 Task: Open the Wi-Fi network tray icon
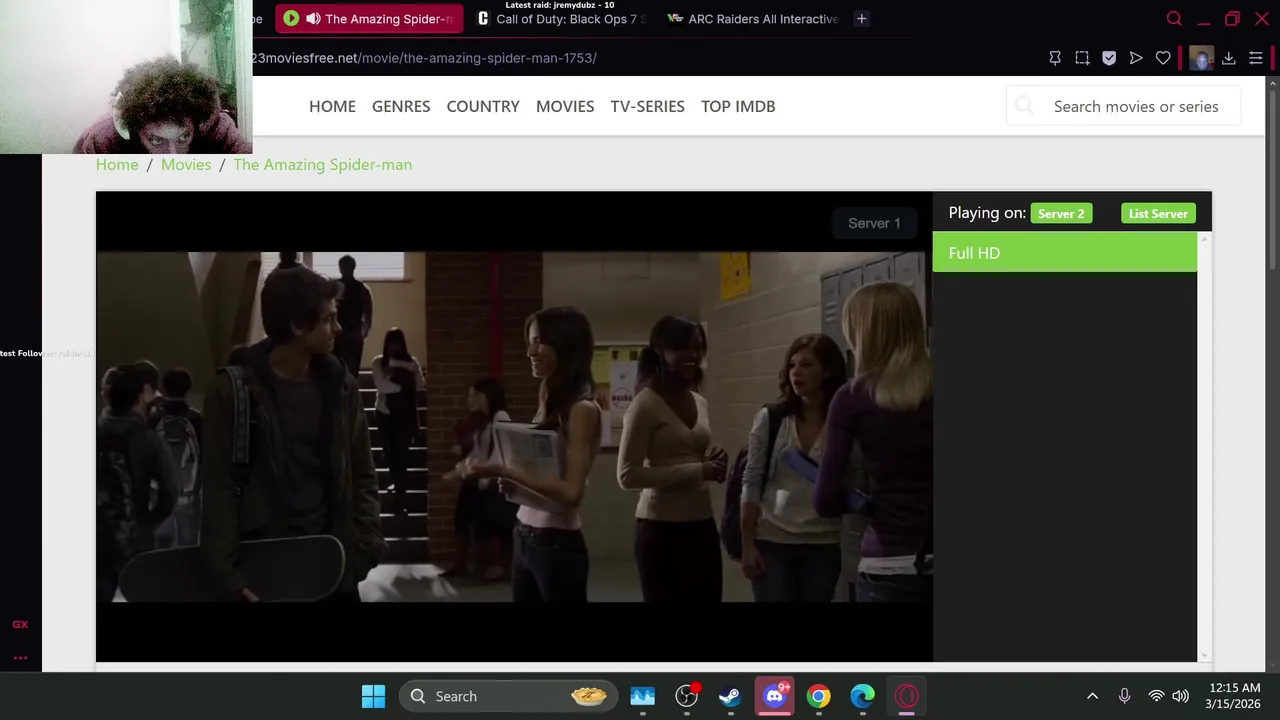pos(1156,696)
